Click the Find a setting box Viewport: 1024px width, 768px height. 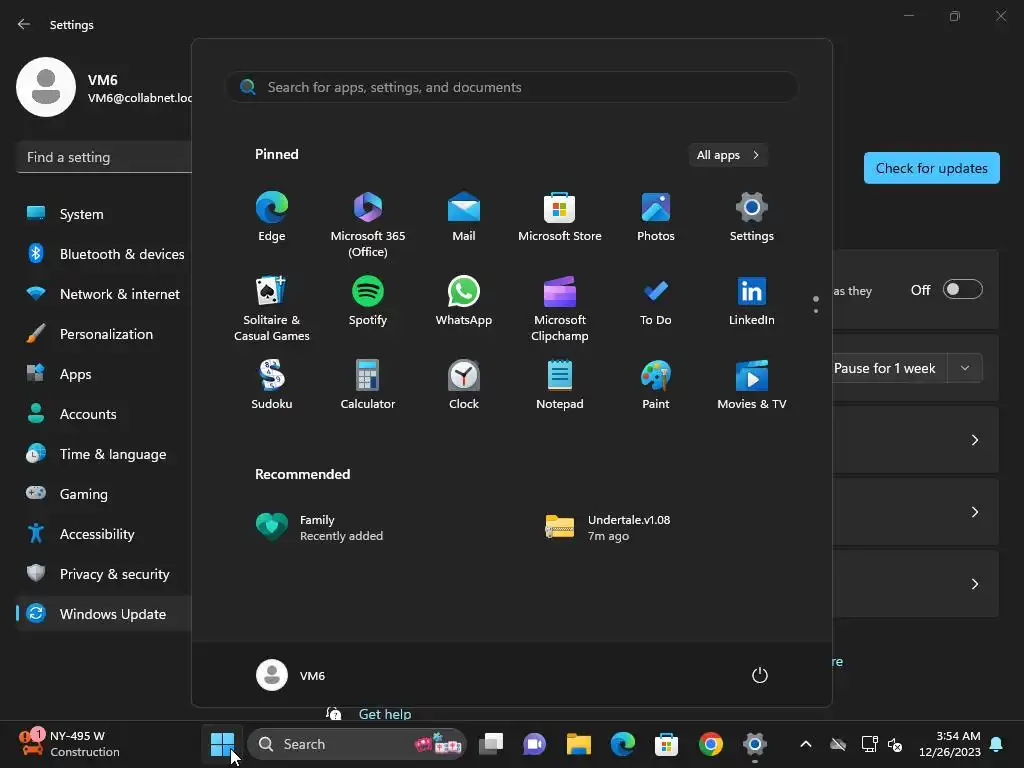pos(104,157)
